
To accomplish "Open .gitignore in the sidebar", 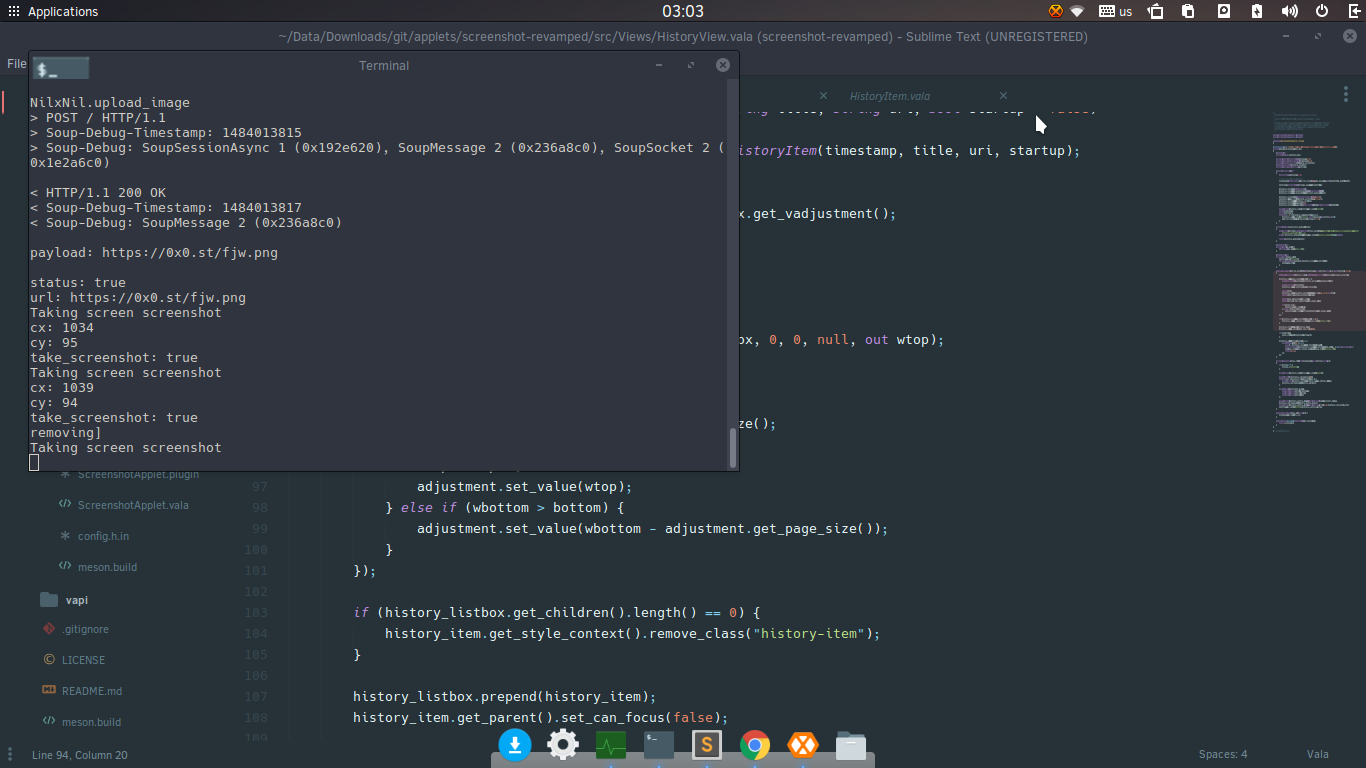I will 85,629.
